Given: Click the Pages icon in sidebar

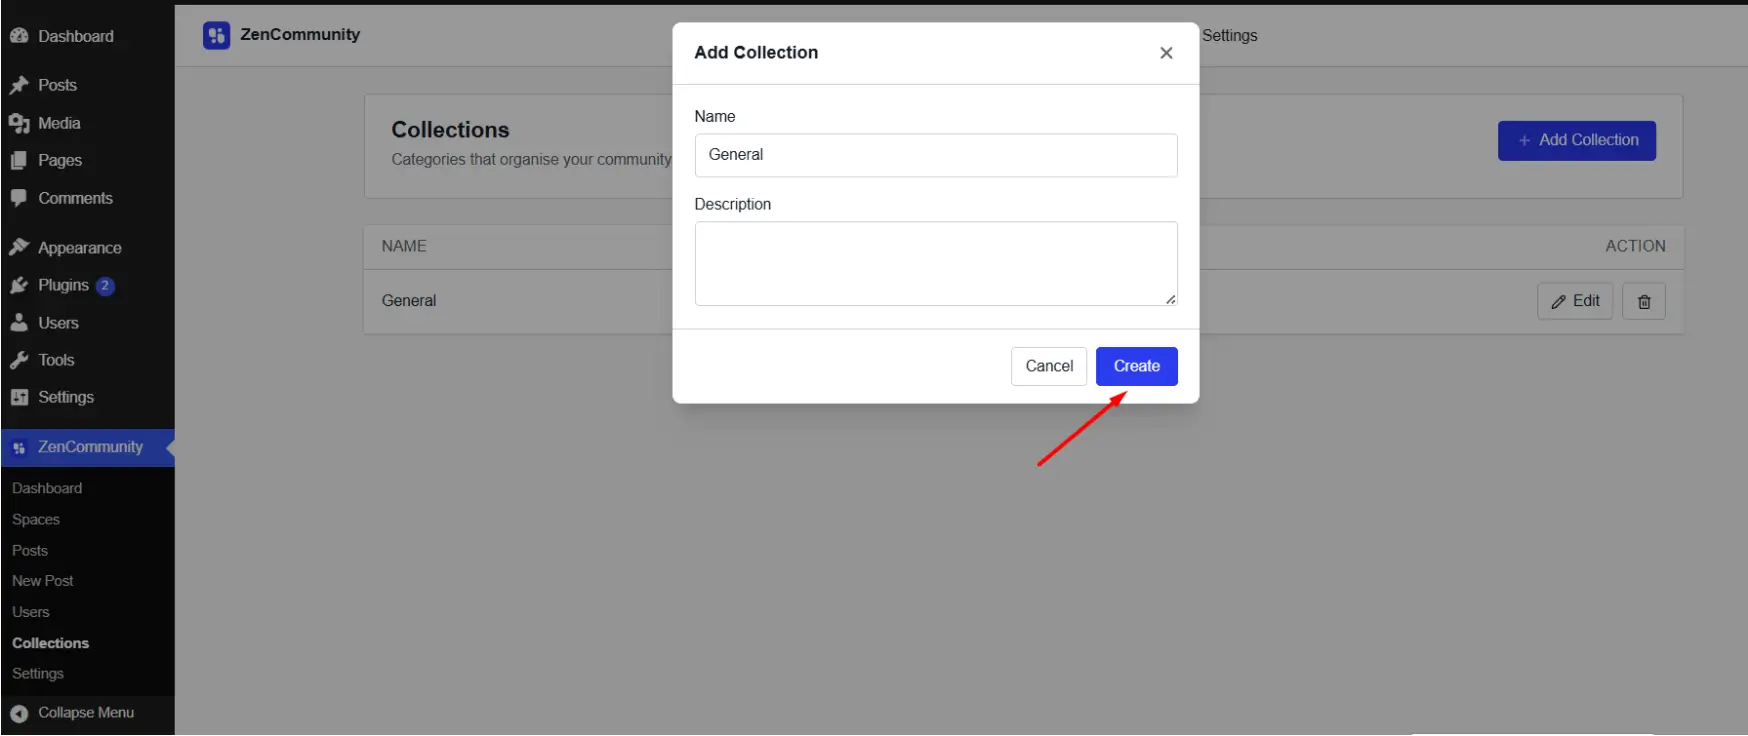Looking at the screenshot, I should click(x=19, y=160).
